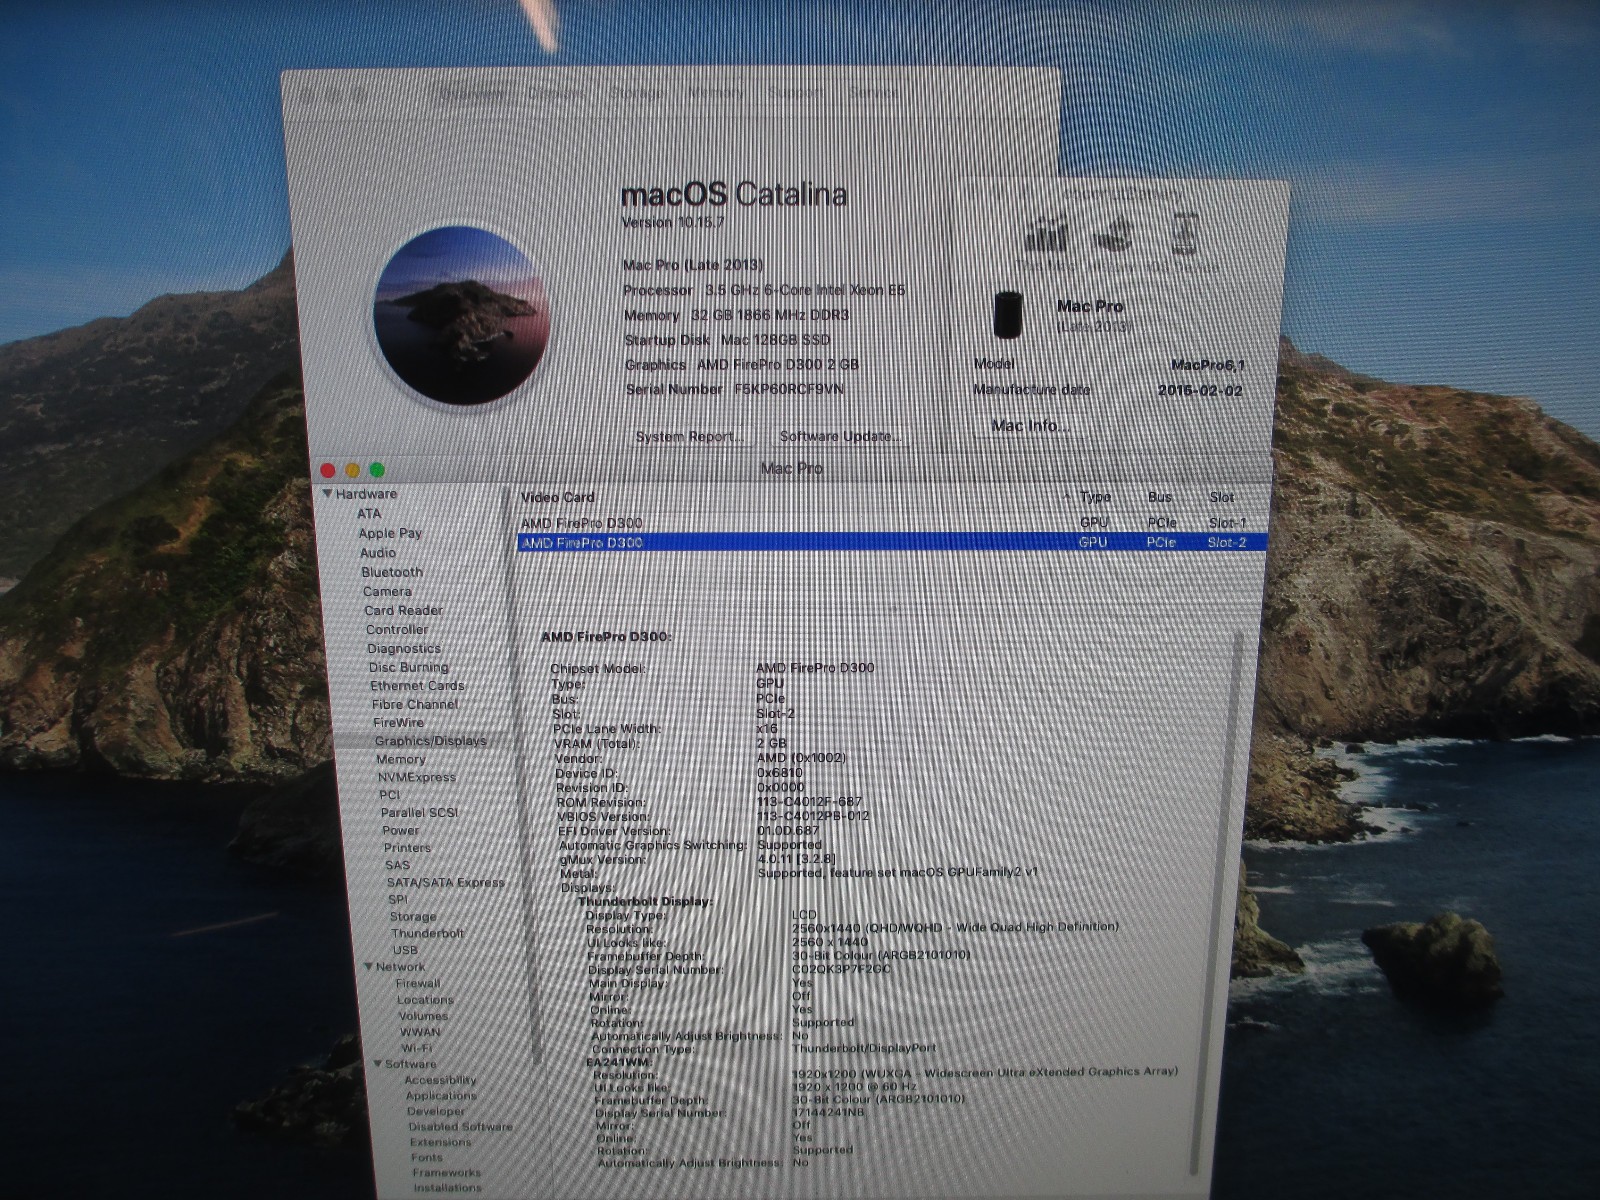
Task: Select Thunderbolt in the Hardware list
Action: pos(428,933)
